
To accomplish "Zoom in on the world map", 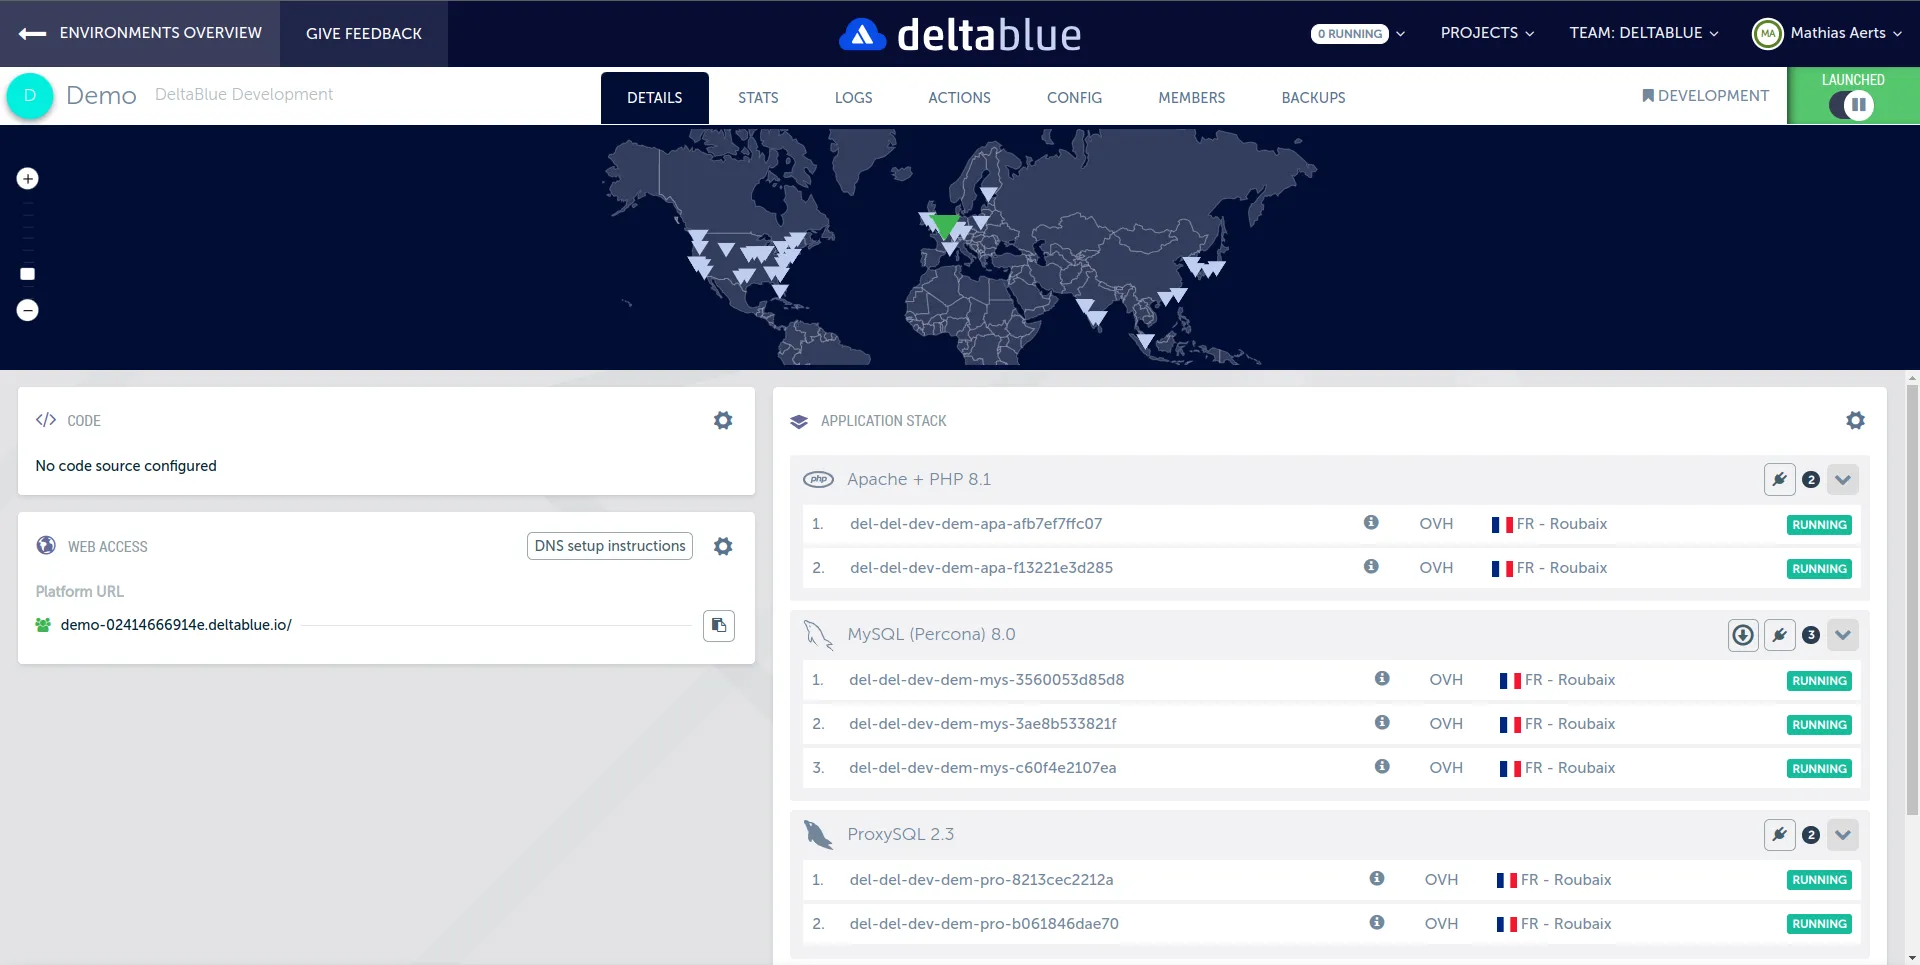I will click(28, 179).
